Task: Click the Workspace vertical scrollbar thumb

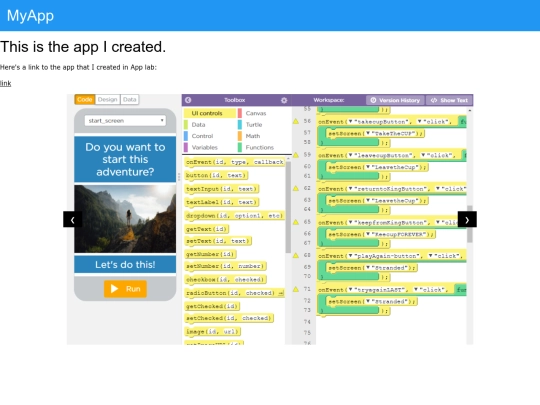Action: click(x=469, y=224)
